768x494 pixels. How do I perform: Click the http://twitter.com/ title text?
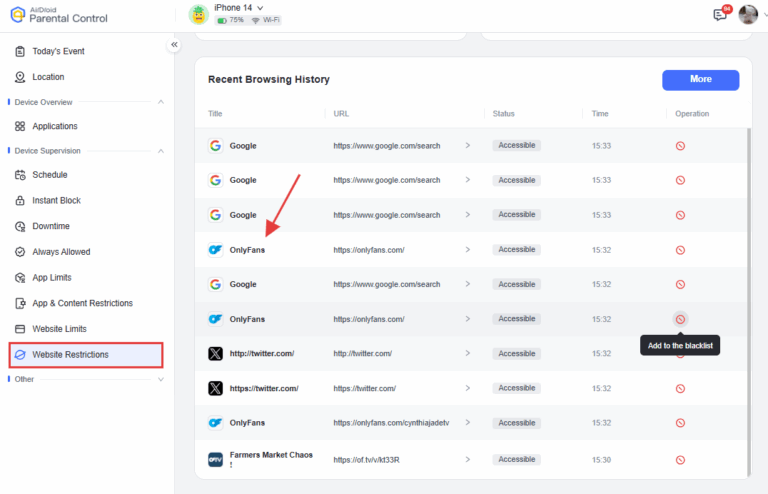click(x=262, y=353)
